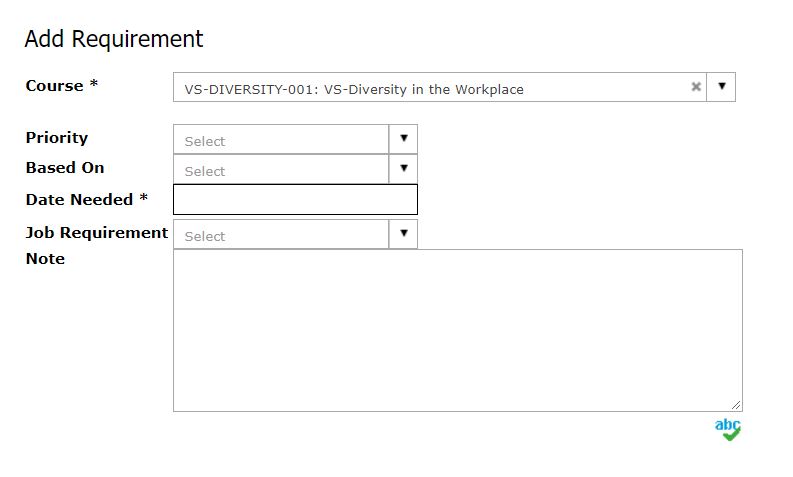Expand the Priority dropdown arrow
The height and width of the screenshot is (477, 793).
(x=403, y=139)
